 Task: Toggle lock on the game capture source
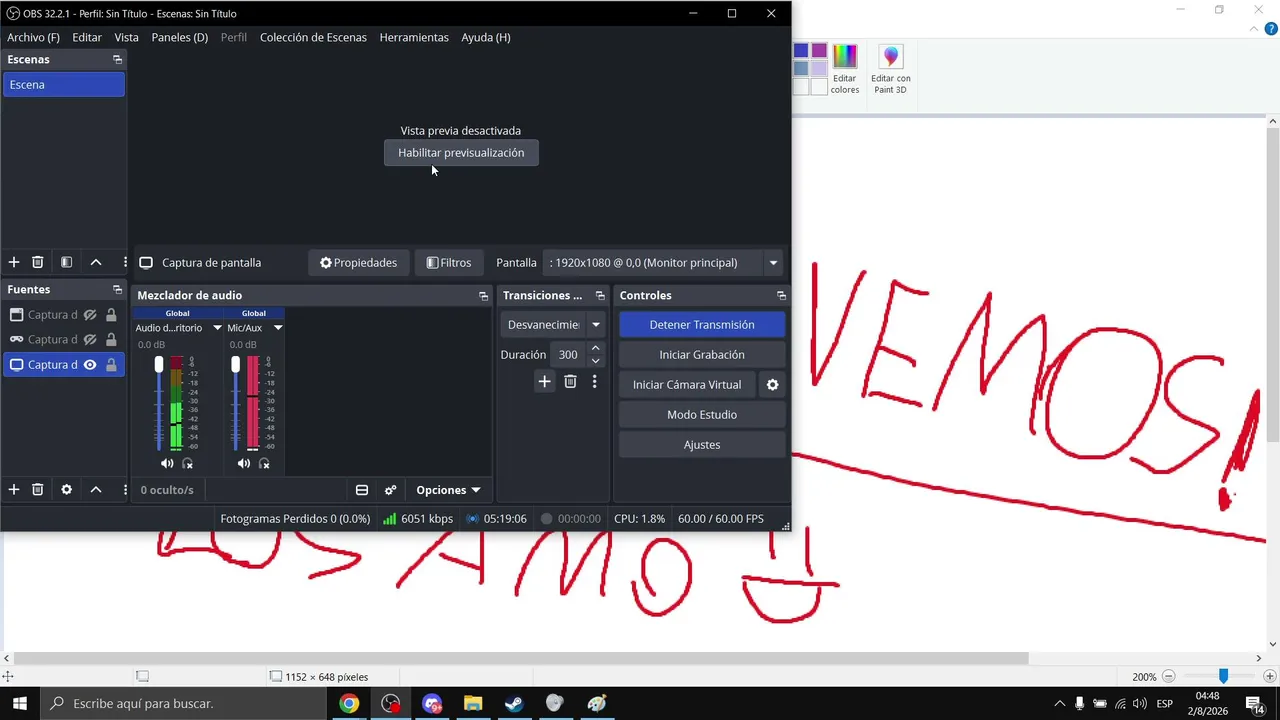coord(111,340)
